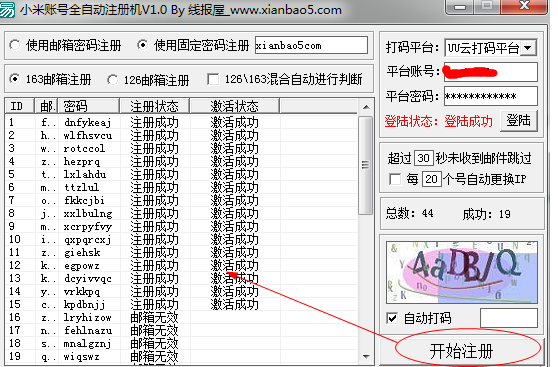Select row with password wlfhsvcu
558x367 pixels.
click(181, 136)
